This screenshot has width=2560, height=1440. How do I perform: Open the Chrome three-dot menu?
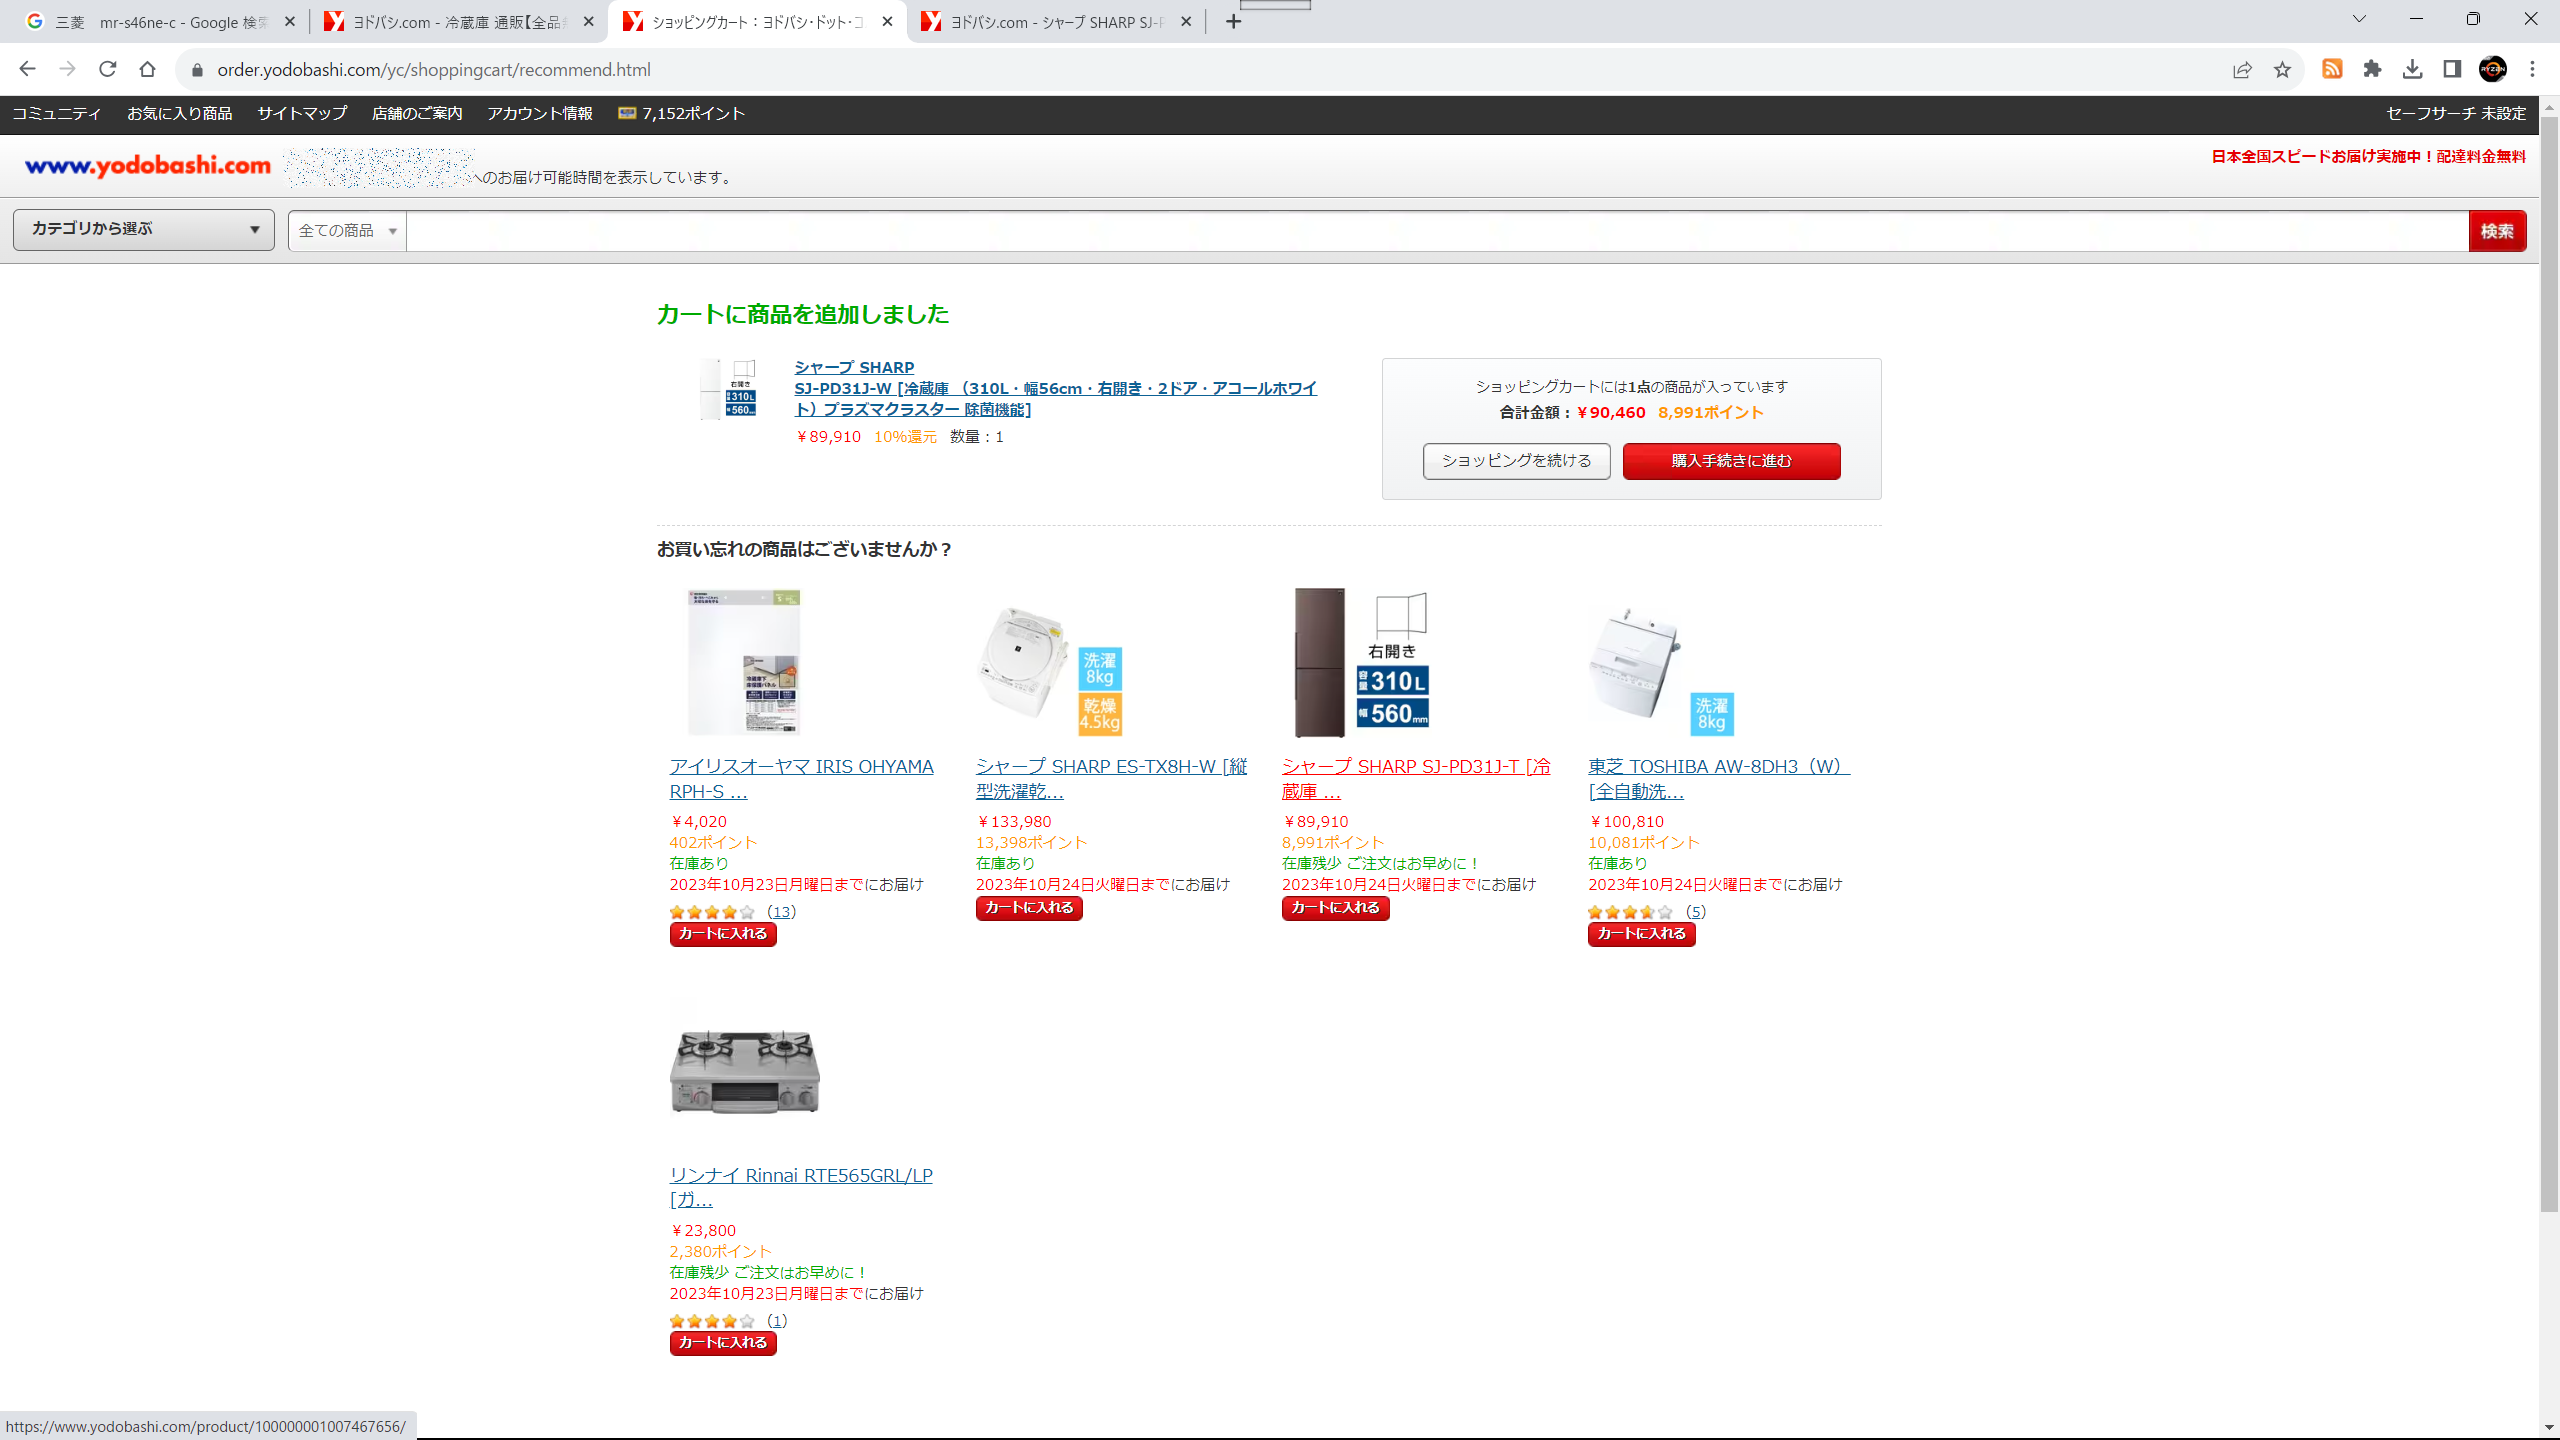[x=2532, y=69]
